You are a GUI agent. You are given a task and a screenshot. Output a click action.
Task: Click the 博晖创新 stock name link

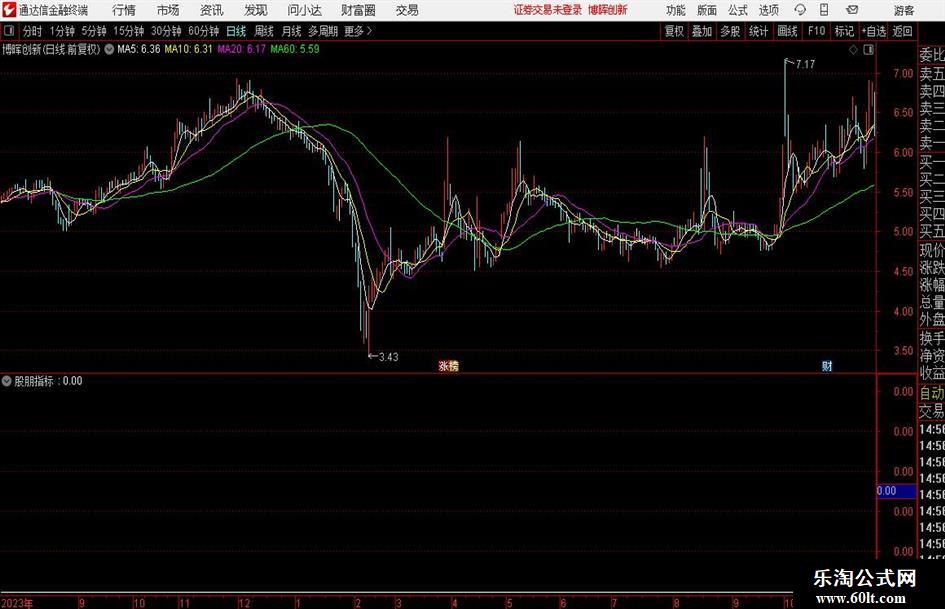(x=608, y=10)
